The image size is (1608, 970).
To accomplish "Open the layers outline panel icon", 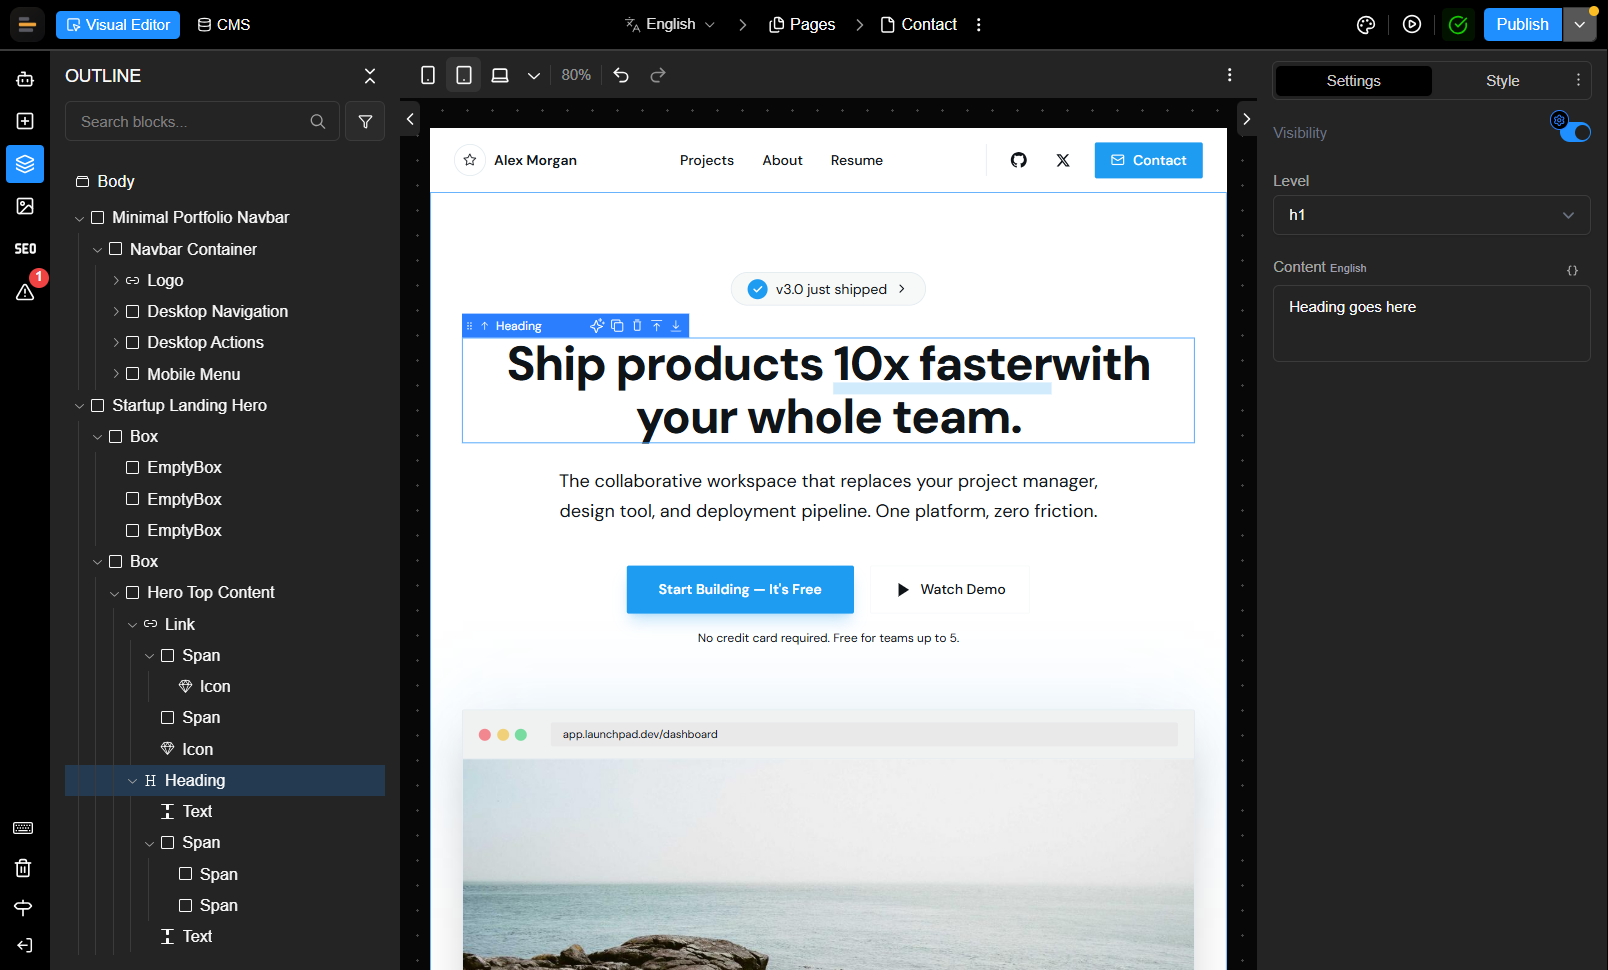I will 25,164.
